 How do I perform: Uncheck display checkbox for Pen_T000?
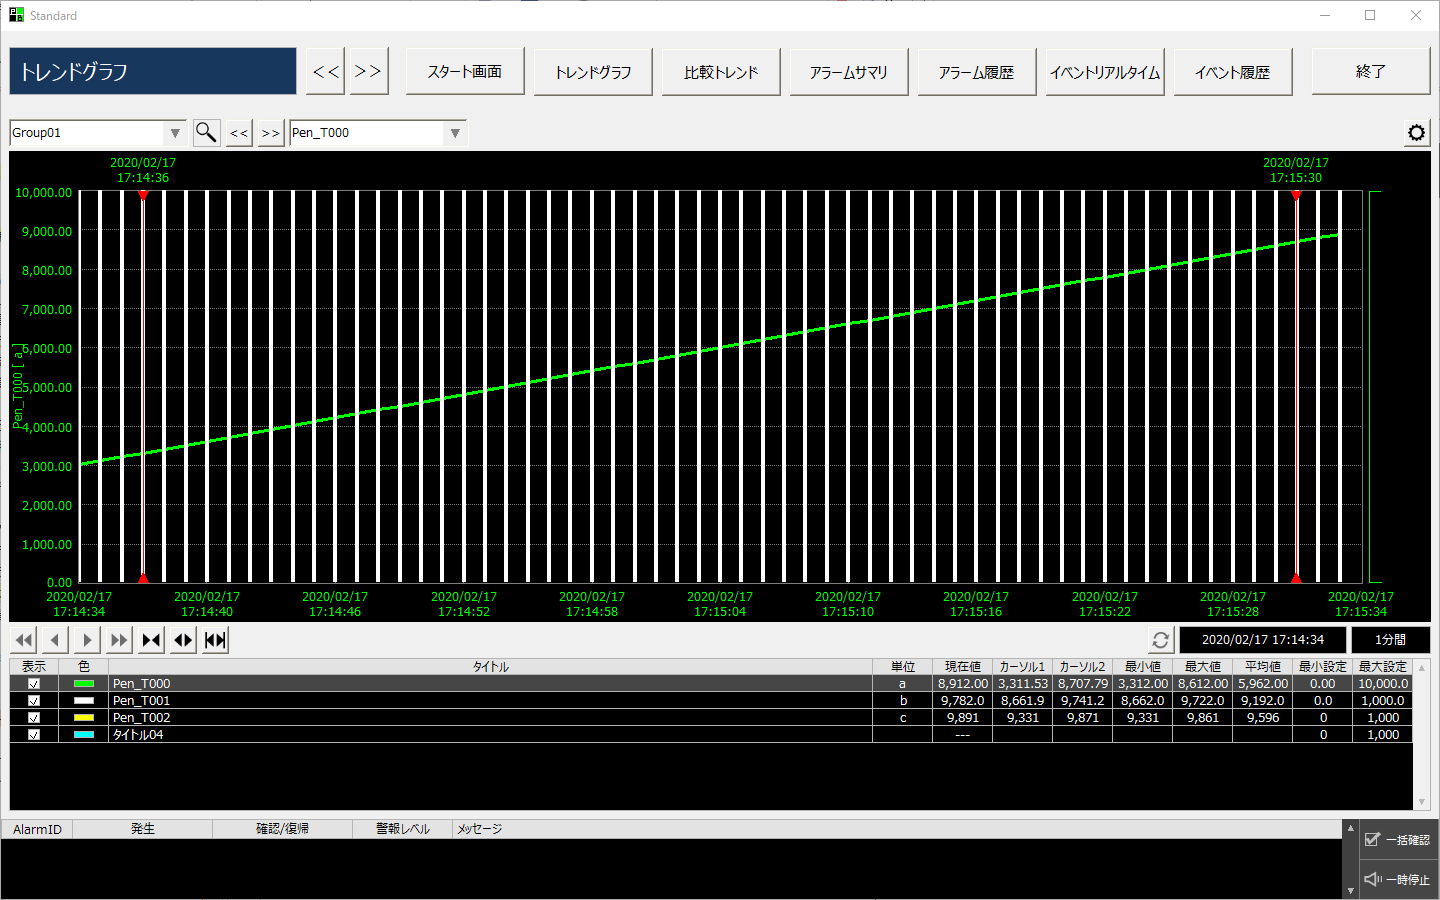tap(34, 684)
